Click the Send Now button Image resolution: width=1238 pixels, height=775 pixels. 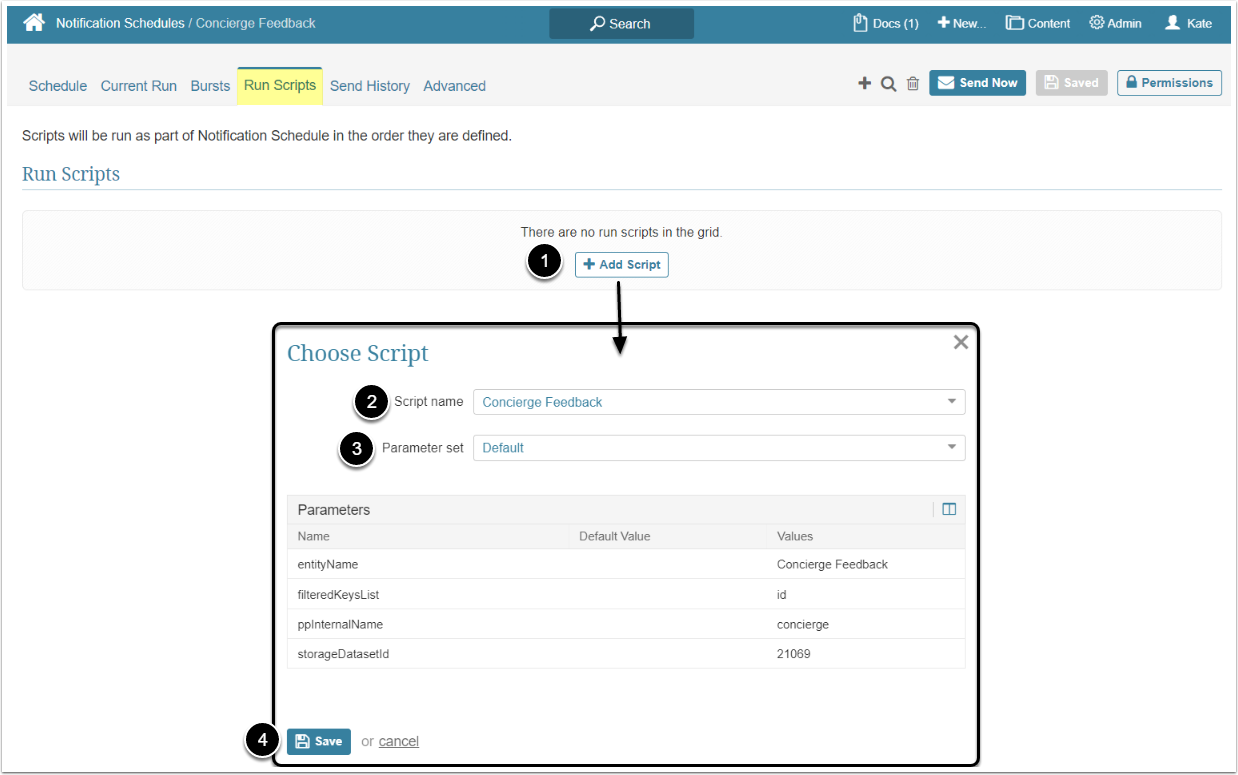977,83
